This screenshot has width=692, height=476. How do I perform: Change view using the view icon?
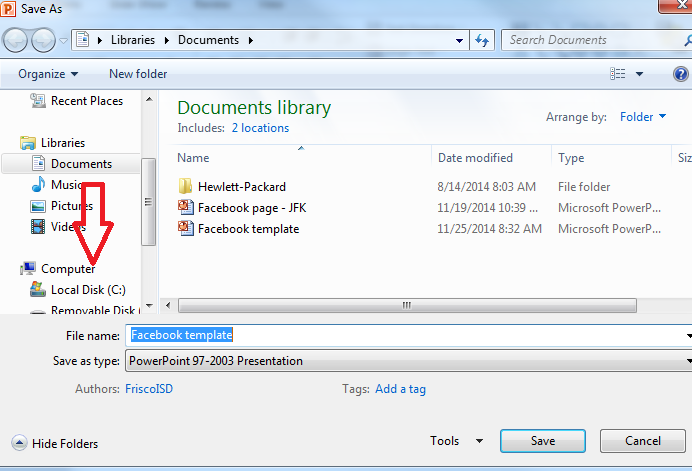coord(617,74)
